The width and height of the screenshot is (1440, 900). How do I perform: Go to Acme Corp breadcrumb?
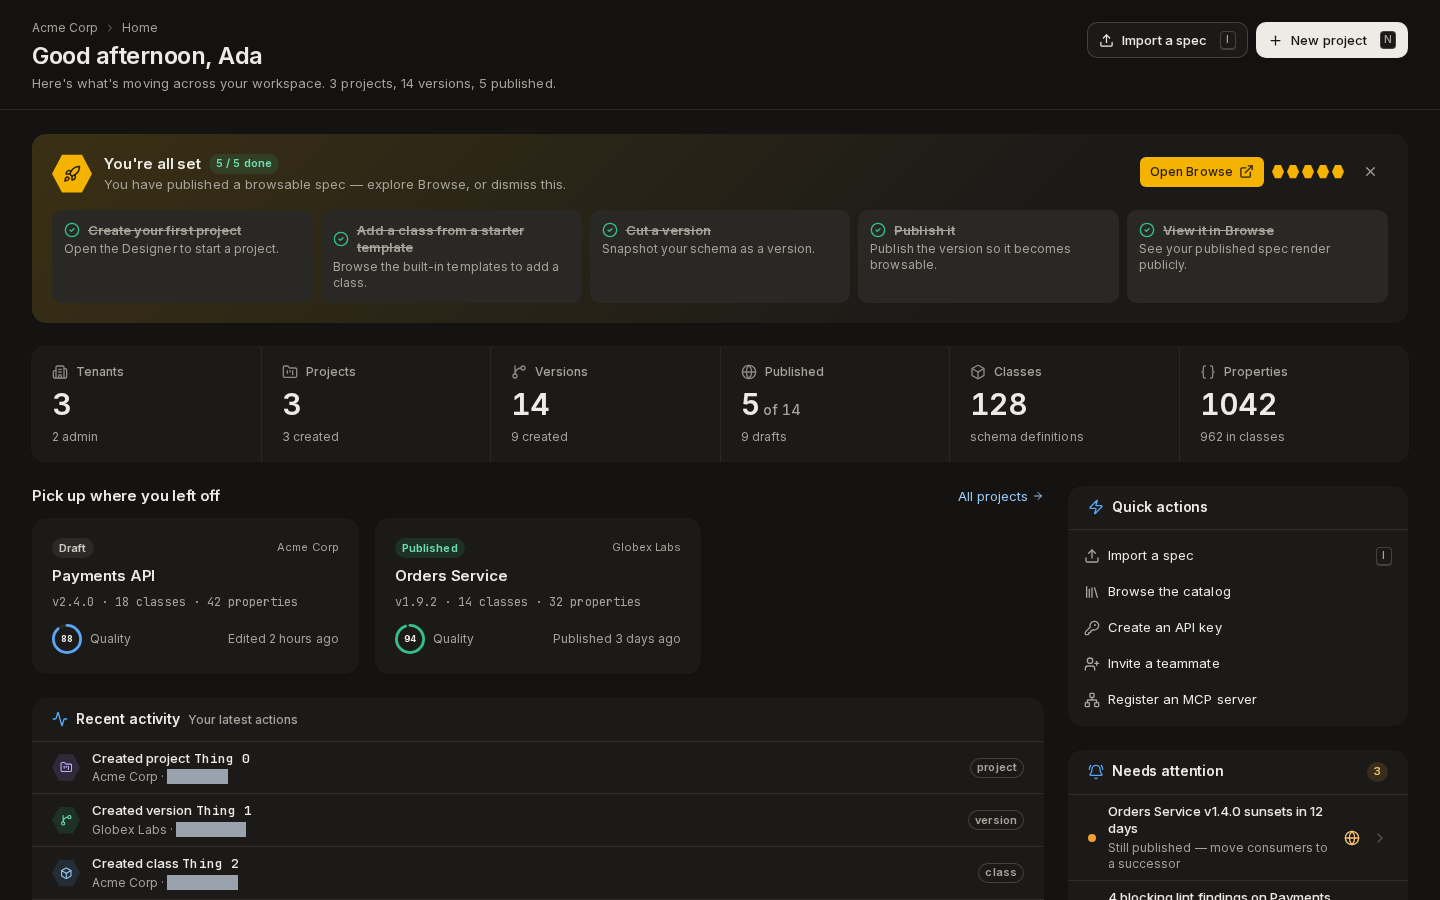point(65,28)
